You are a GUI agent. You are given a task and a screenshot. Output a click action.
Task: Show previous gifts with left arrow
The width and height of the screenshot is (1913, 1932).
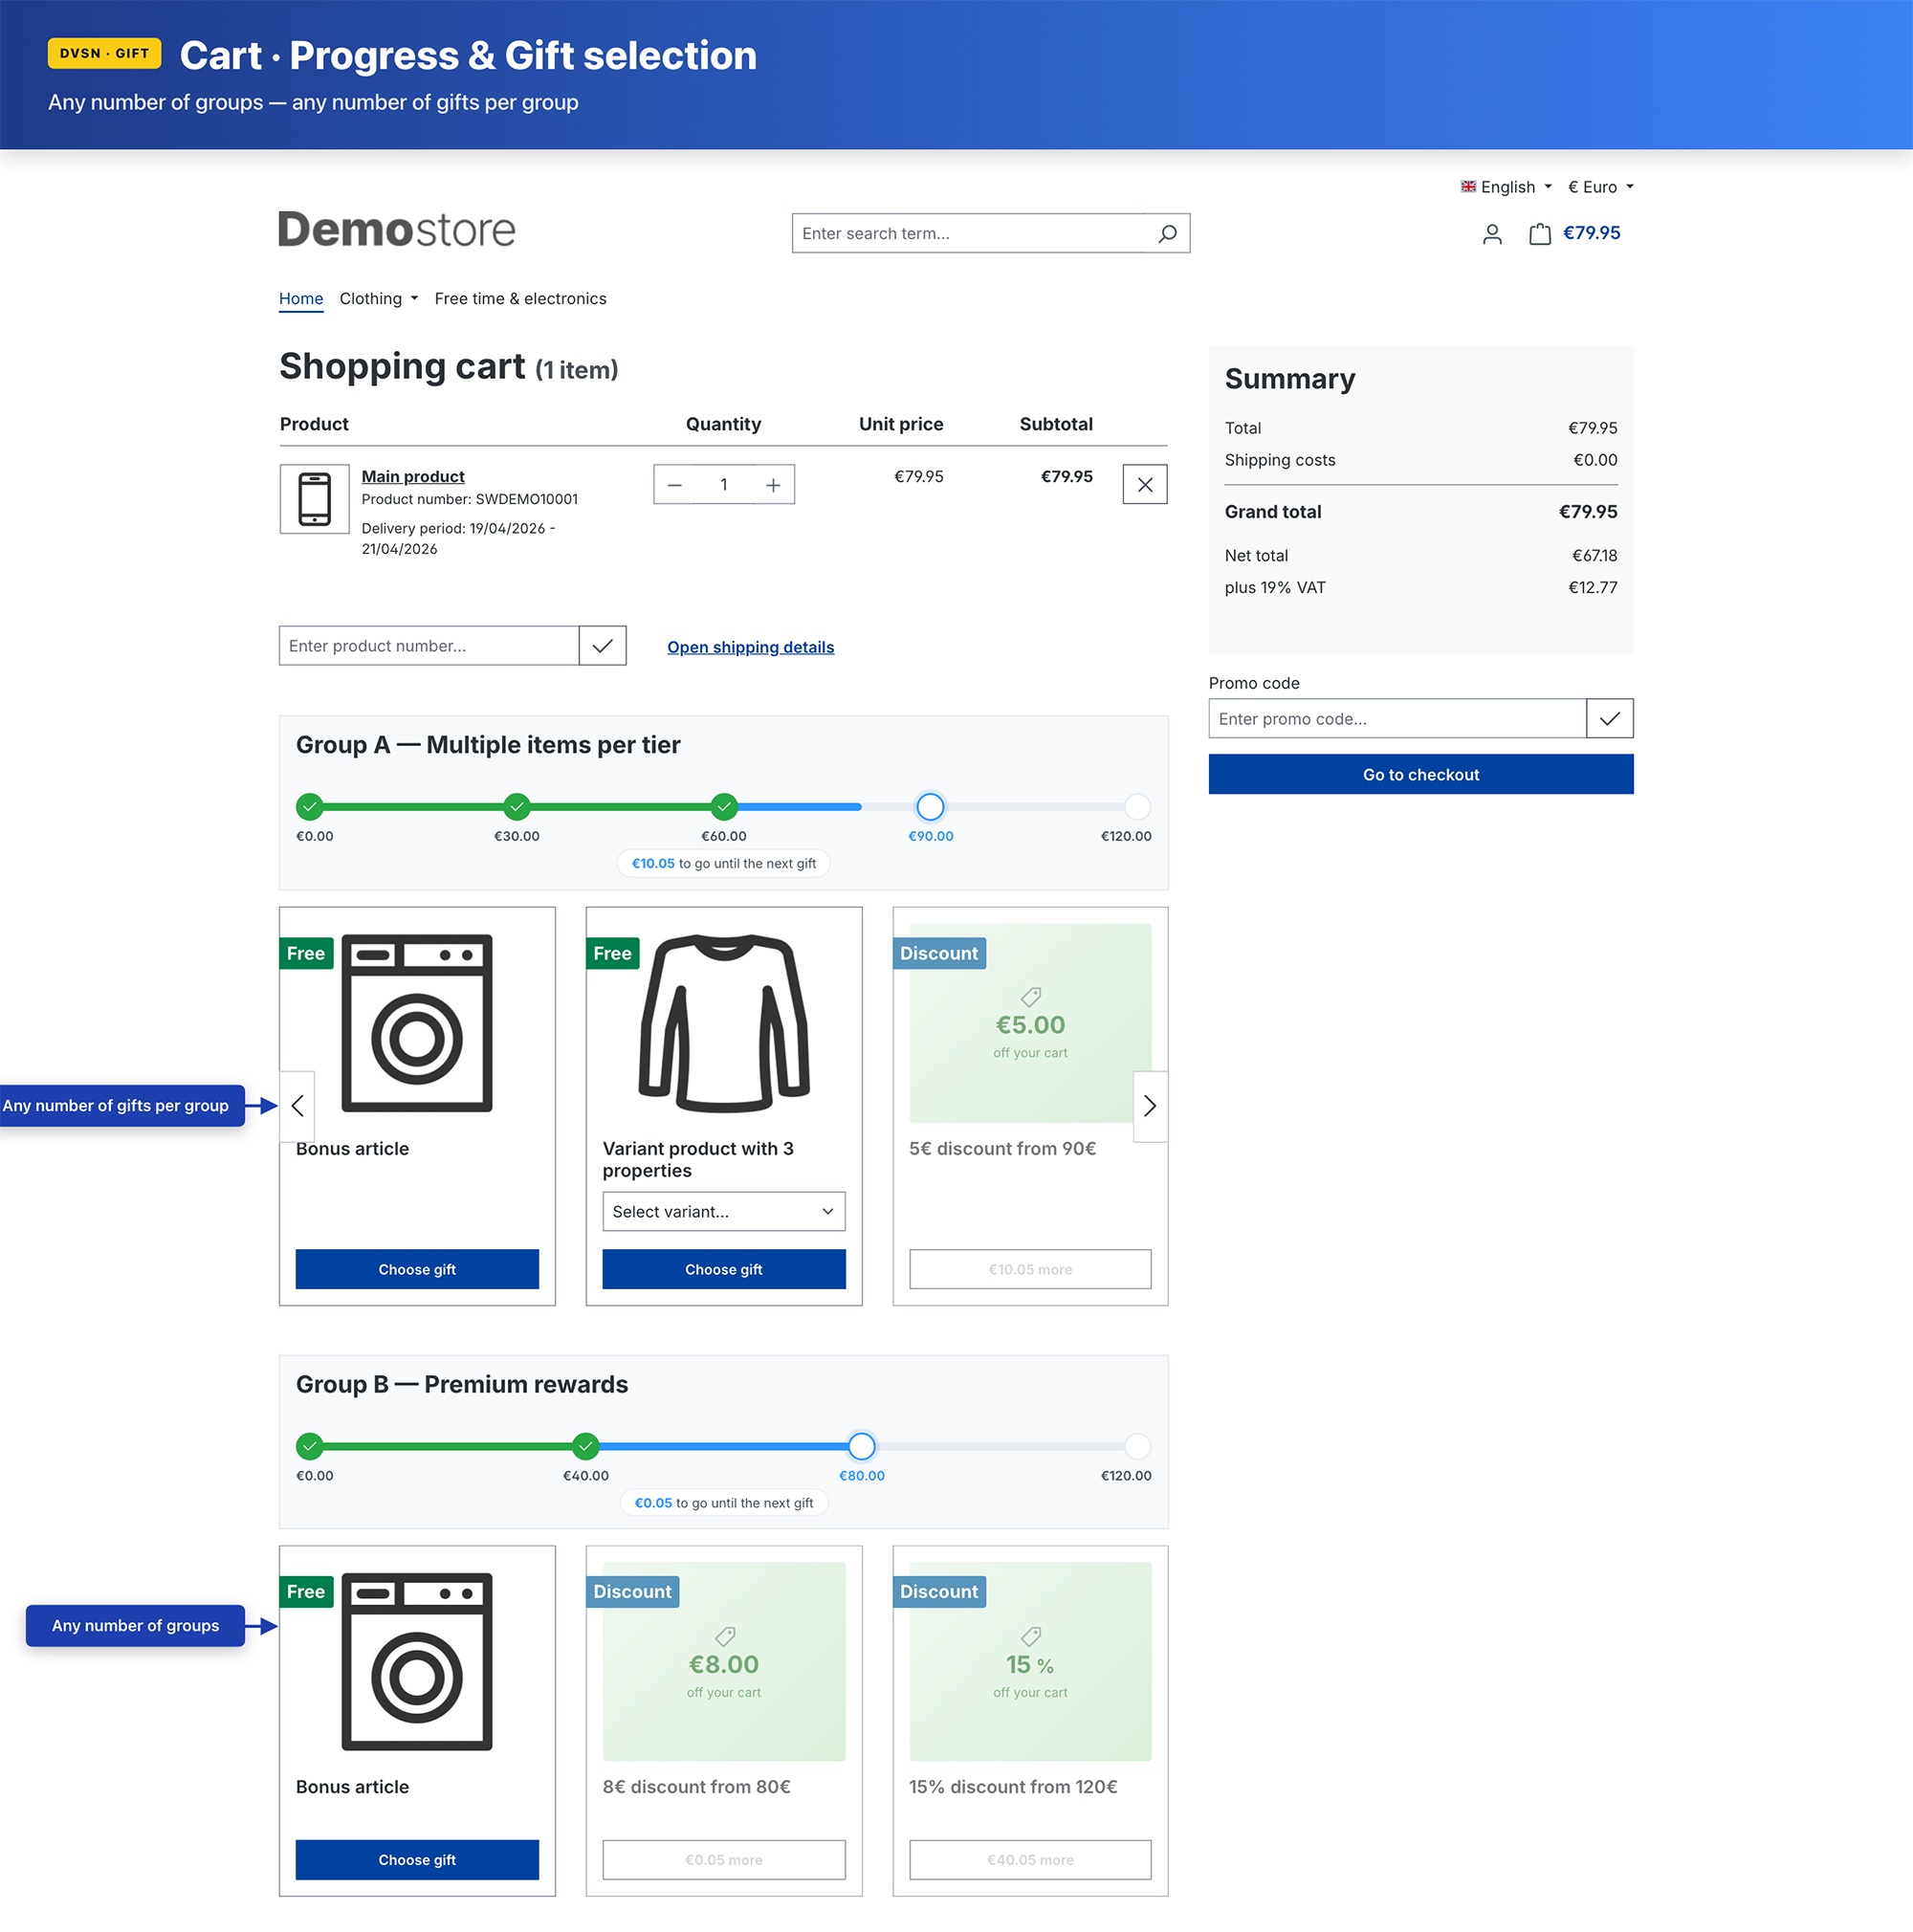298,1106
